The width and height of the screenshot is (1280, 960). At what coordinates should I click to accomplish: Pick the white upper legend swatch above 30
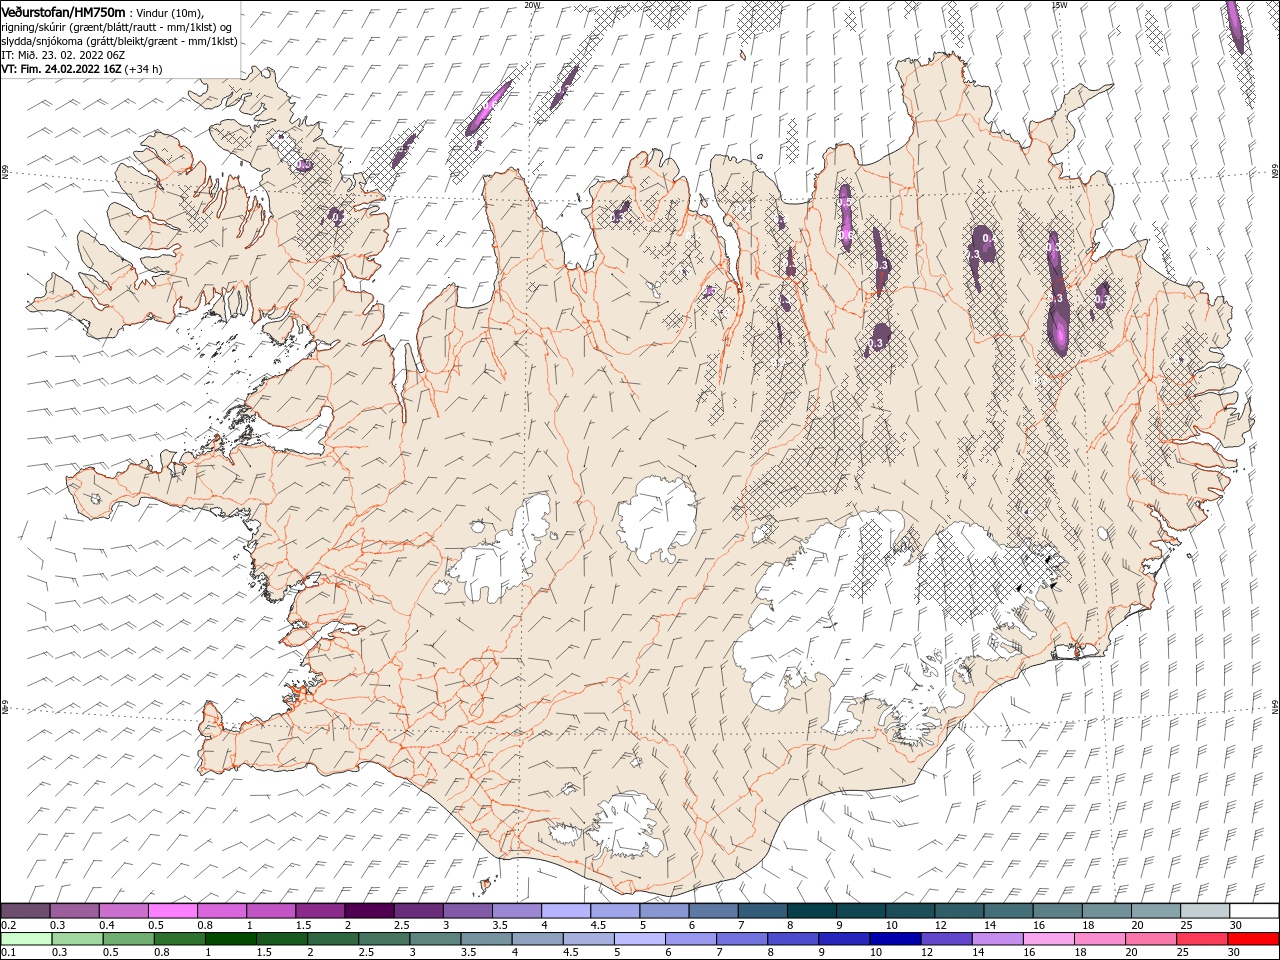click(x=1253, y=910)
